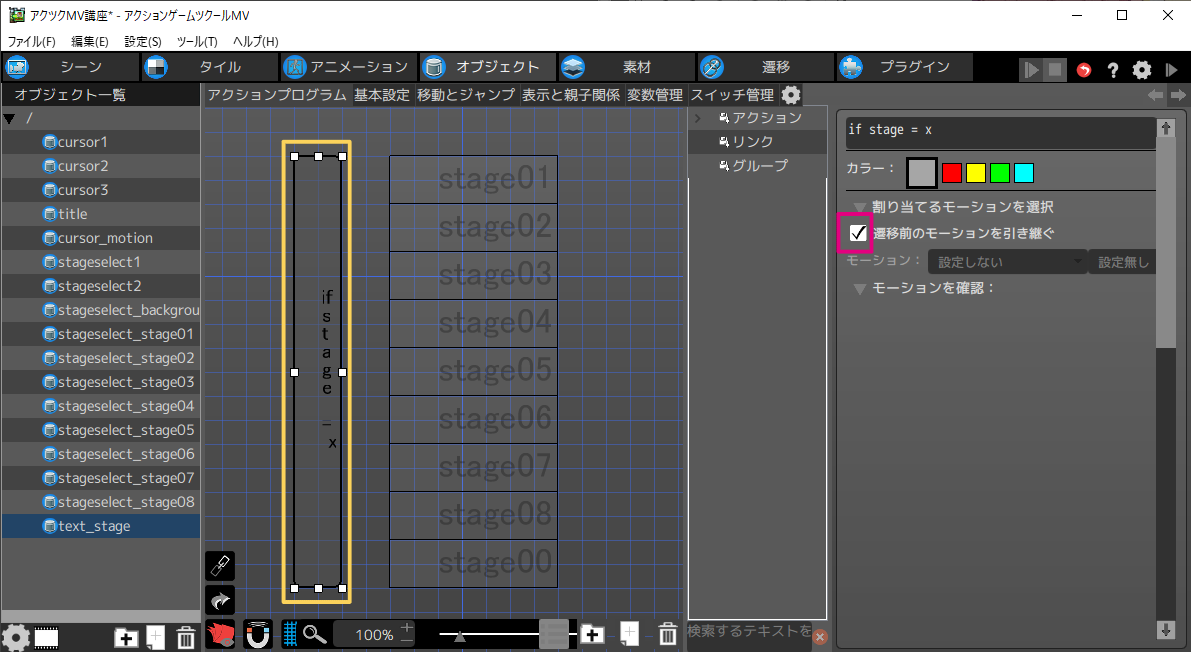Viewport: 1191px width, 652px height.
Task: Open the モーション dropdown set to 設定しない
Action: click(x=1006, y=262)
